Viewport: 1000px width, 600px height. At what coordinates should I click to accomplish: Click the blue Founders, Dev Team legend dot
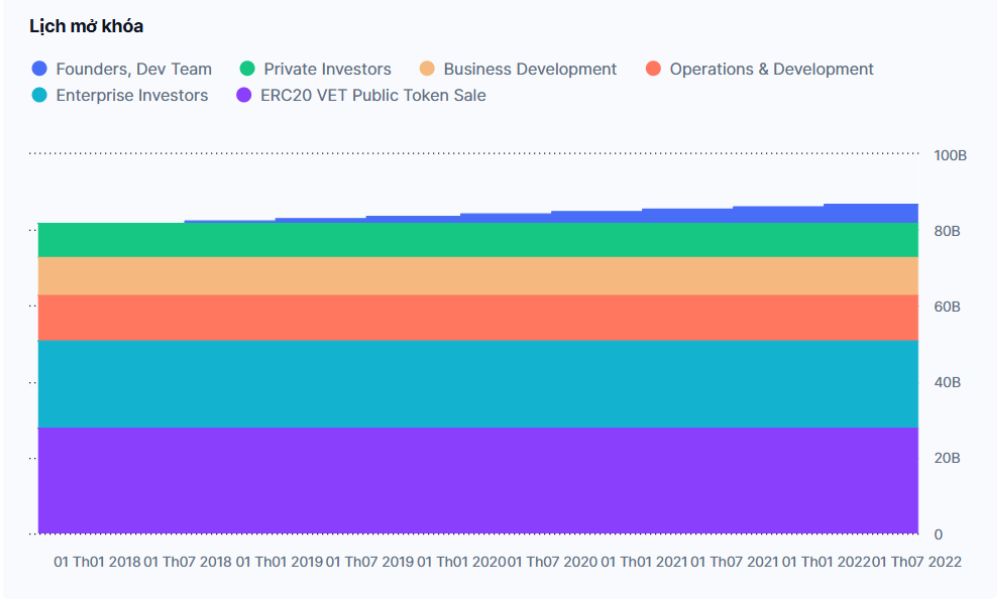coord(39,69)
